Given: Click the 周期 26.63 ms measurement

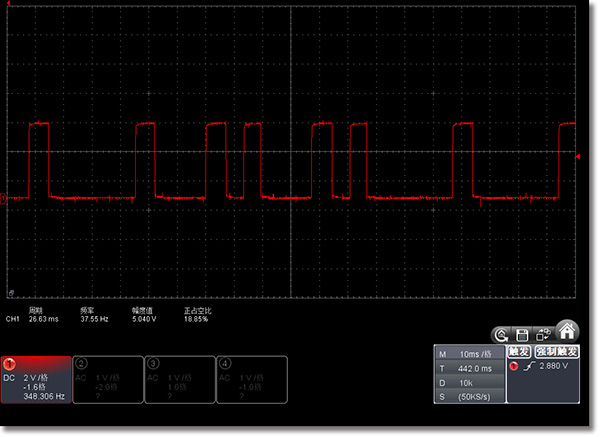Looking at the screenshot, I should point(43,316).
